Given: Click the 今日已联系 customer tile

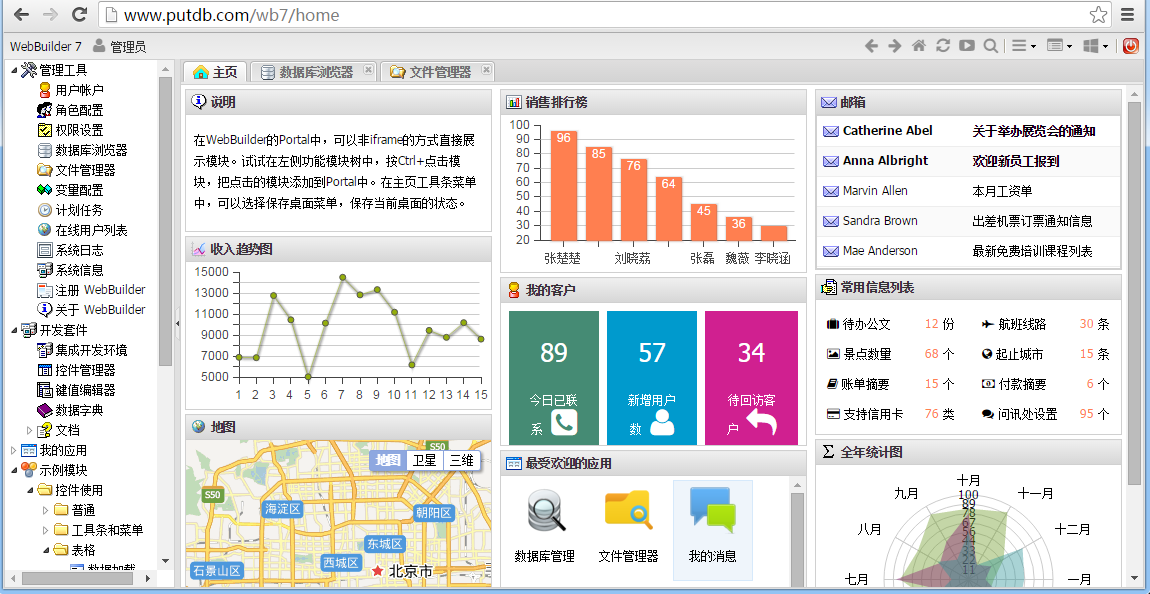Looking at the screenshot, I should click(x=554, y=378).
